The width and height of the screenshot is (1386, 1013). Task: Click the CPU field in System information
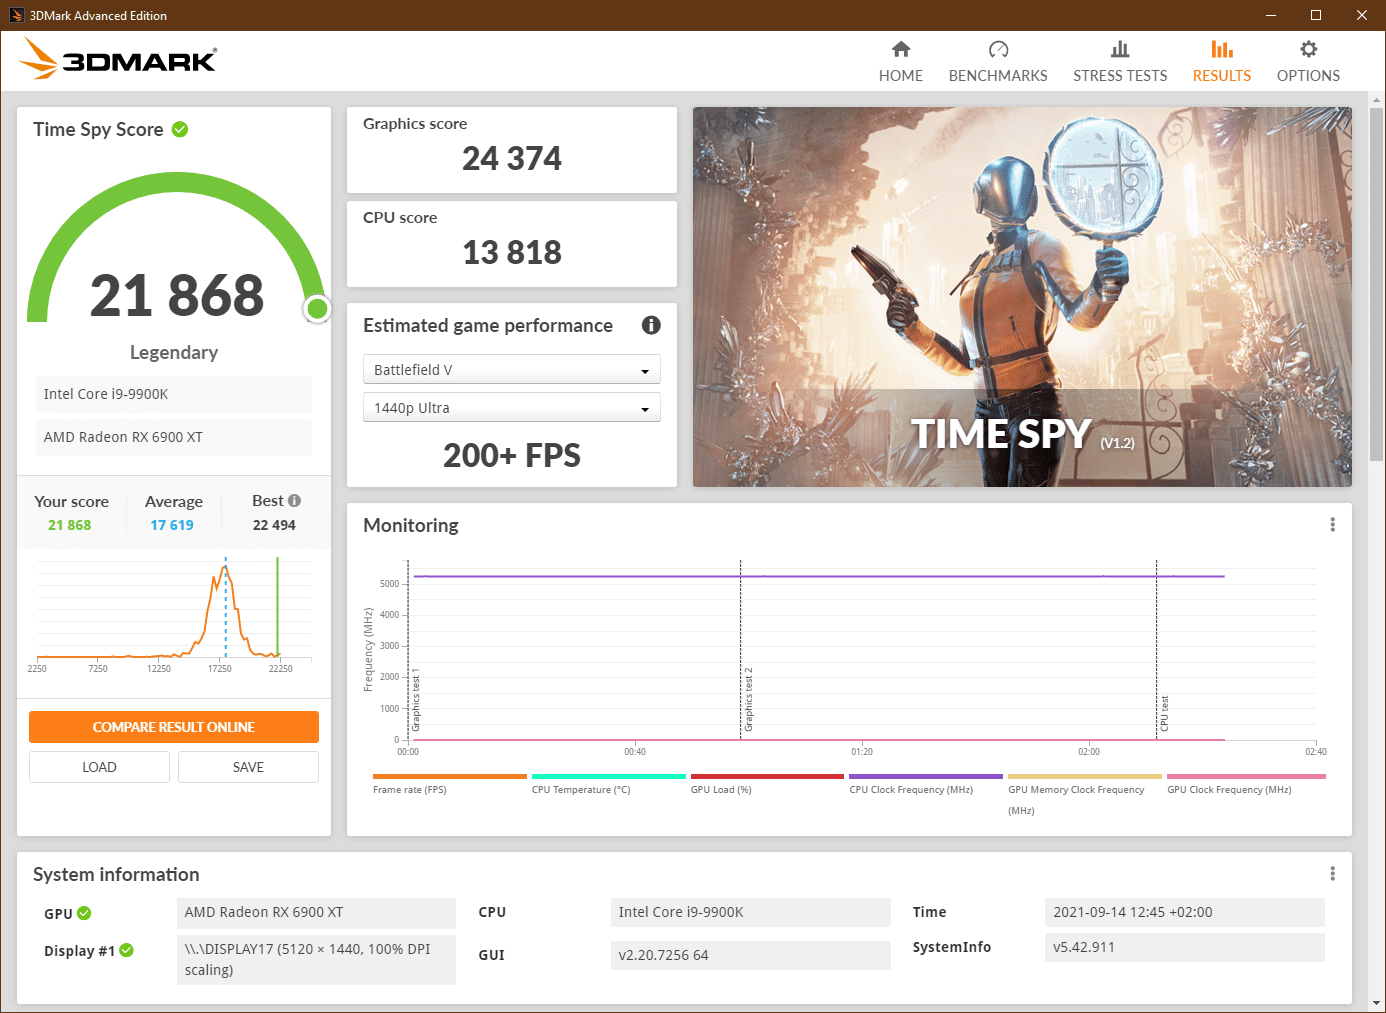tap(751, 912)
